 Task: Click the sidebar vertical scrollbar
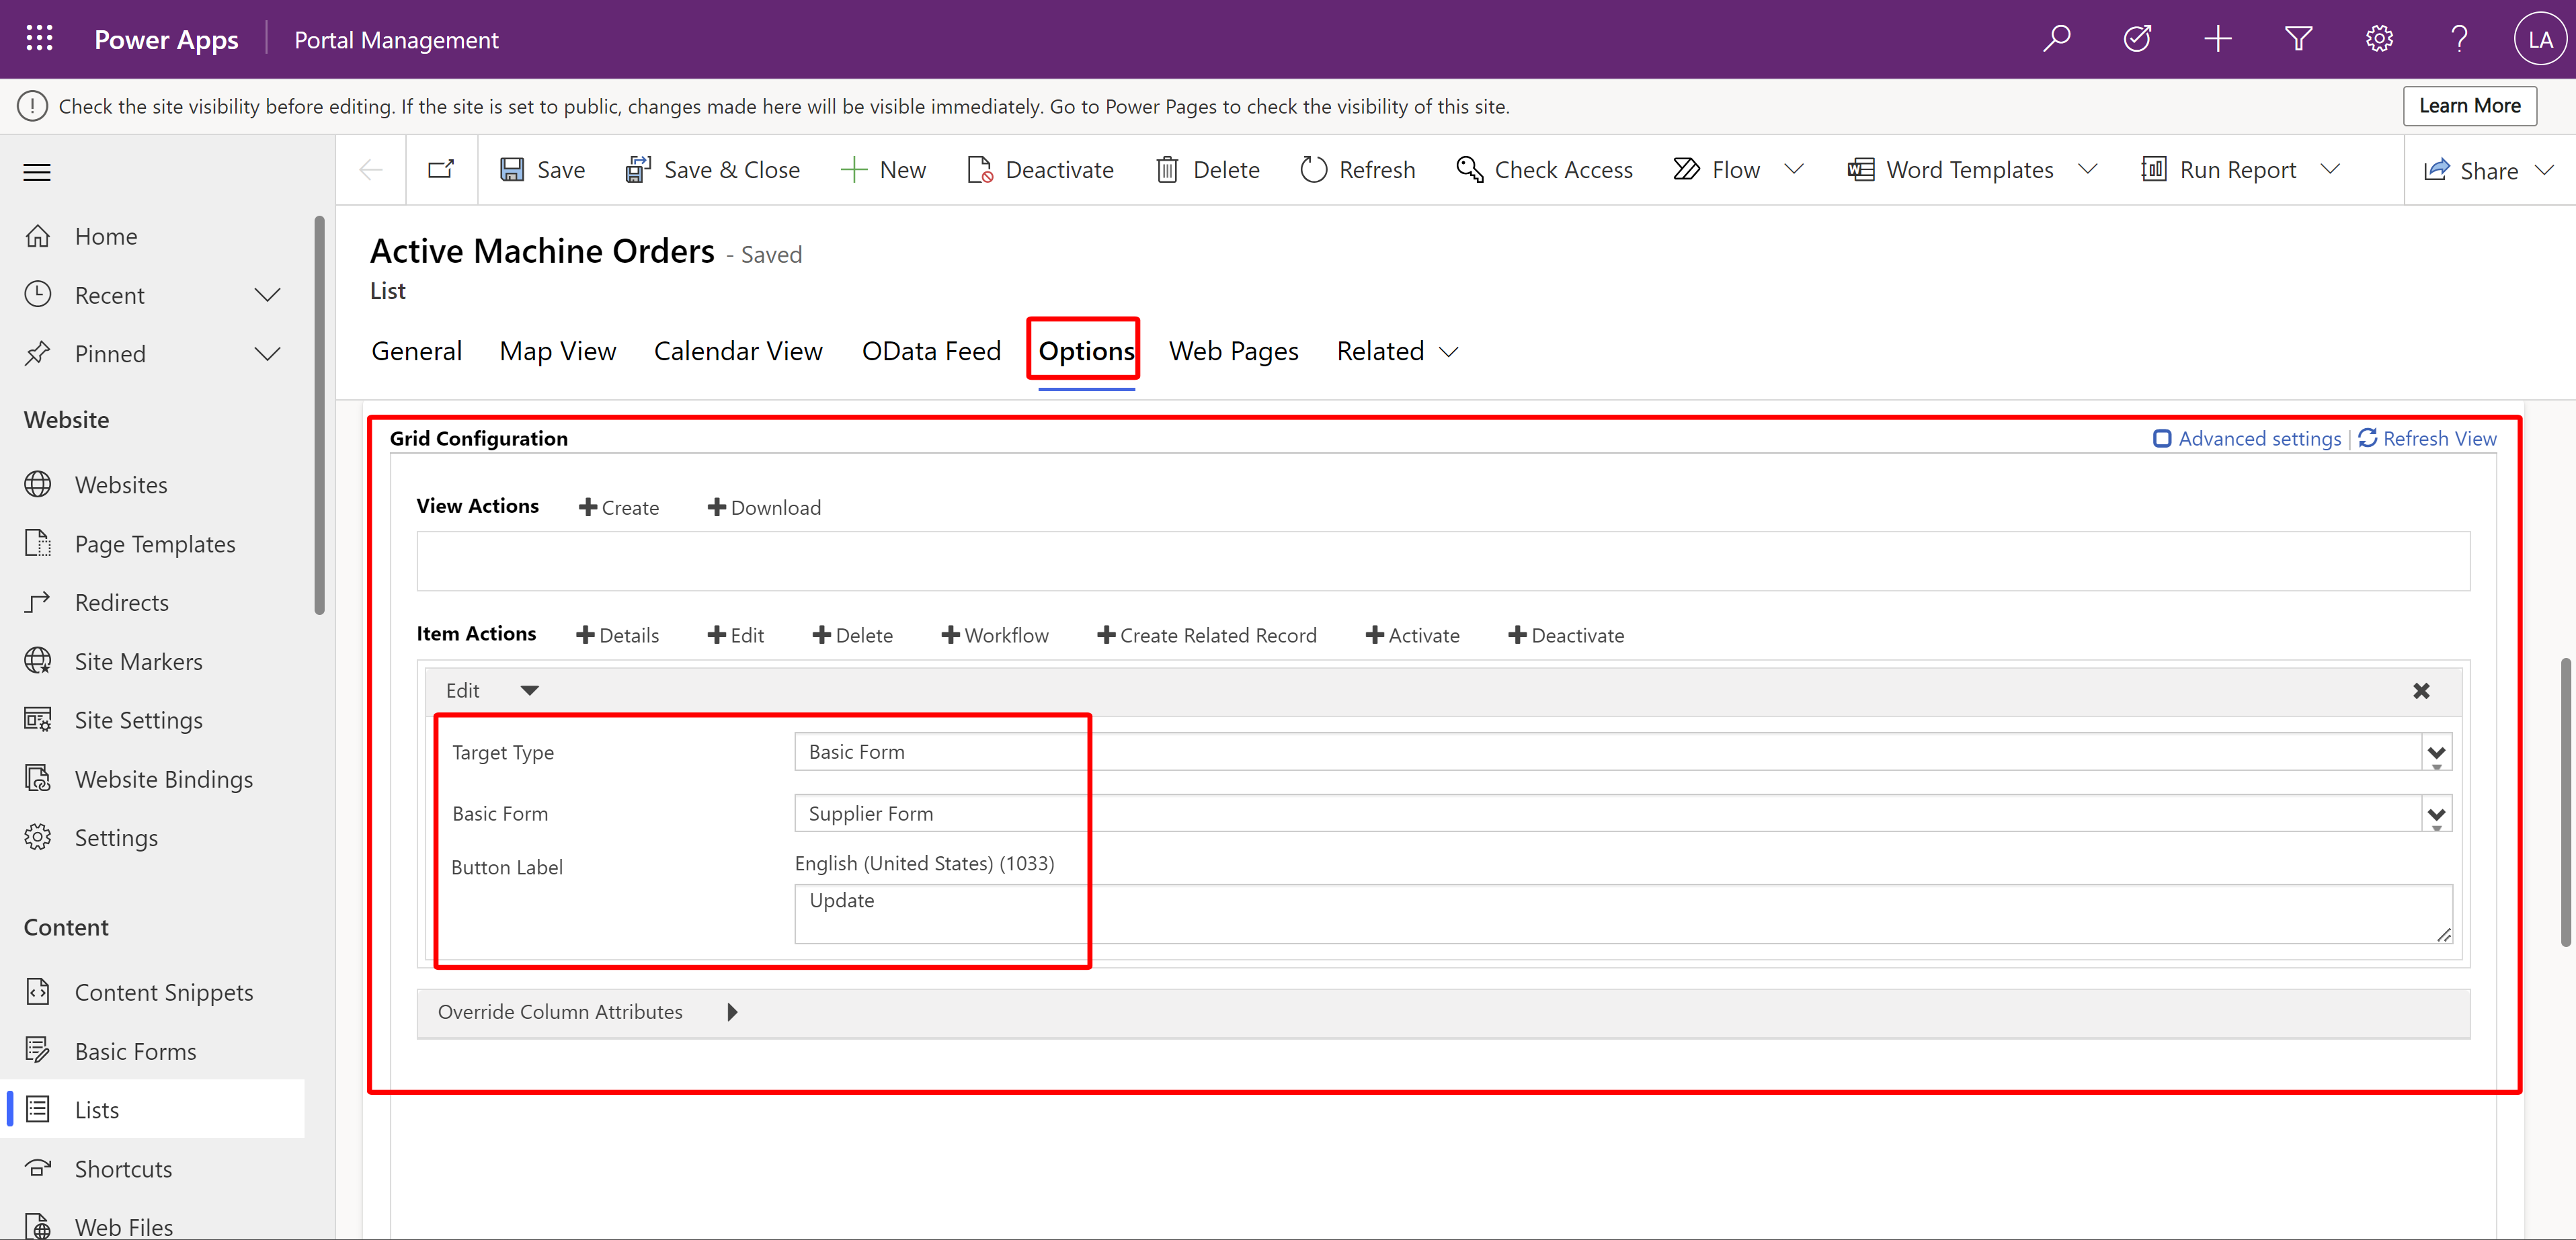(x=319, y=414)
